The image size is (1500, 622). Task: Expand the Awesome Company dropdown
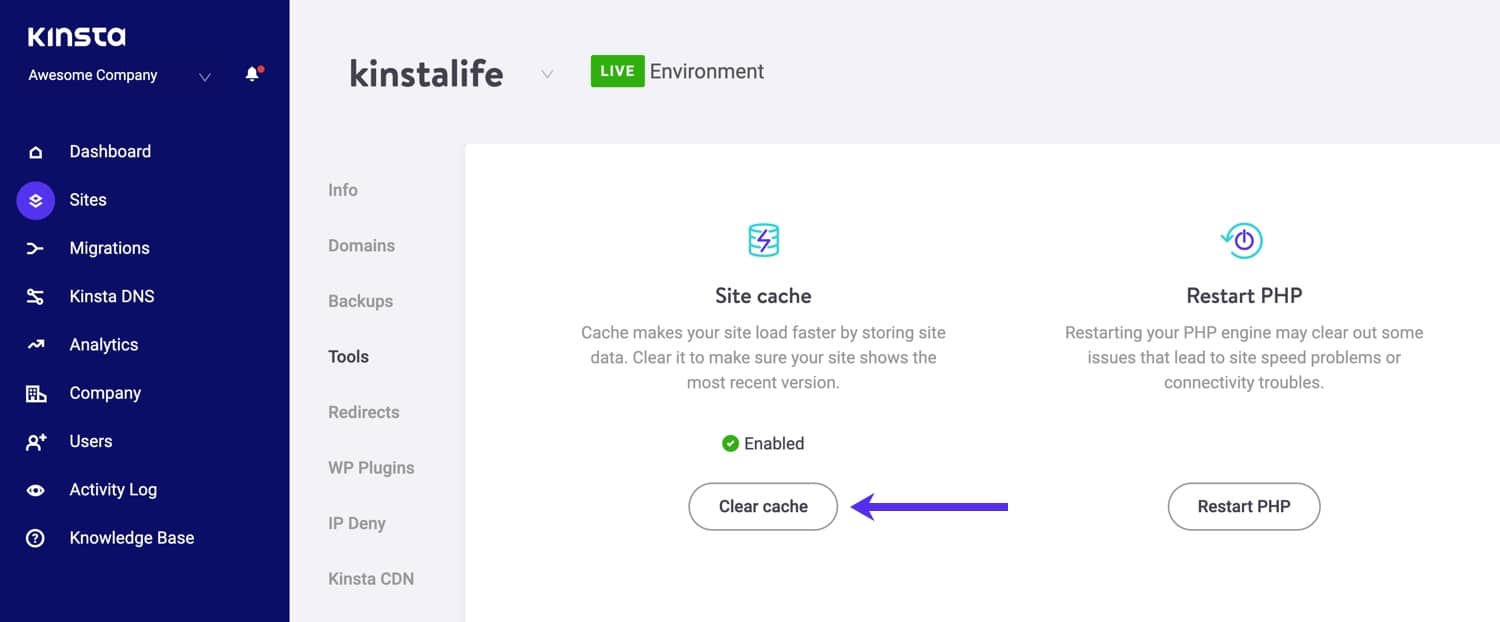tap(204, 76)
